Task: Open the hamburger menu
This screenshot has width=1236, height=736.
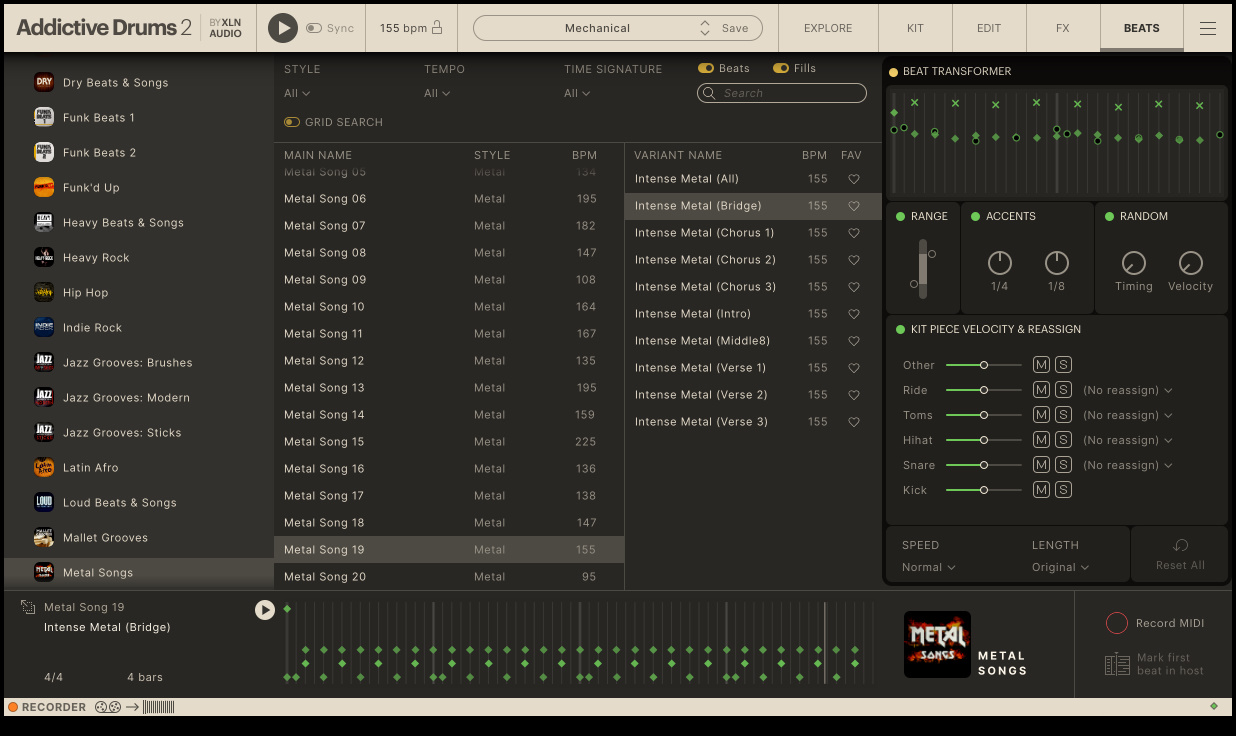Action: (1208, 28)
